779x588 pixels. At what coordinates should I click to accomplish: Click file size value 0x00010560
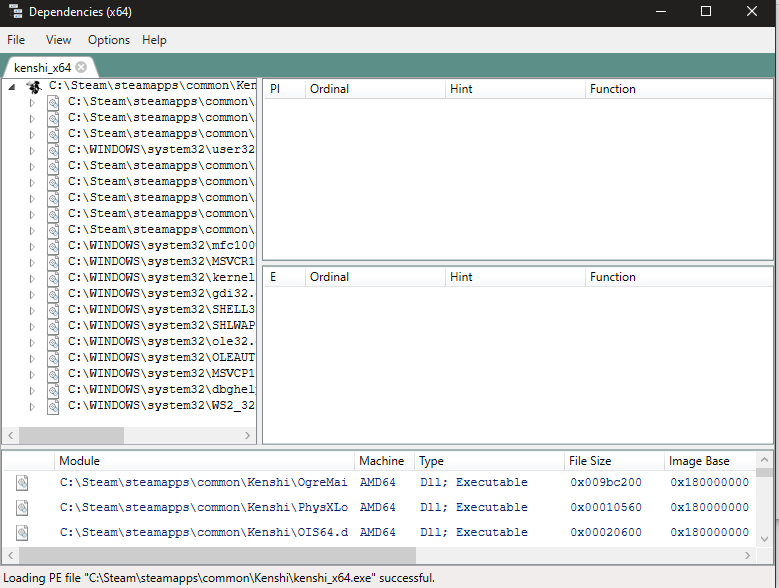(606, 507)
